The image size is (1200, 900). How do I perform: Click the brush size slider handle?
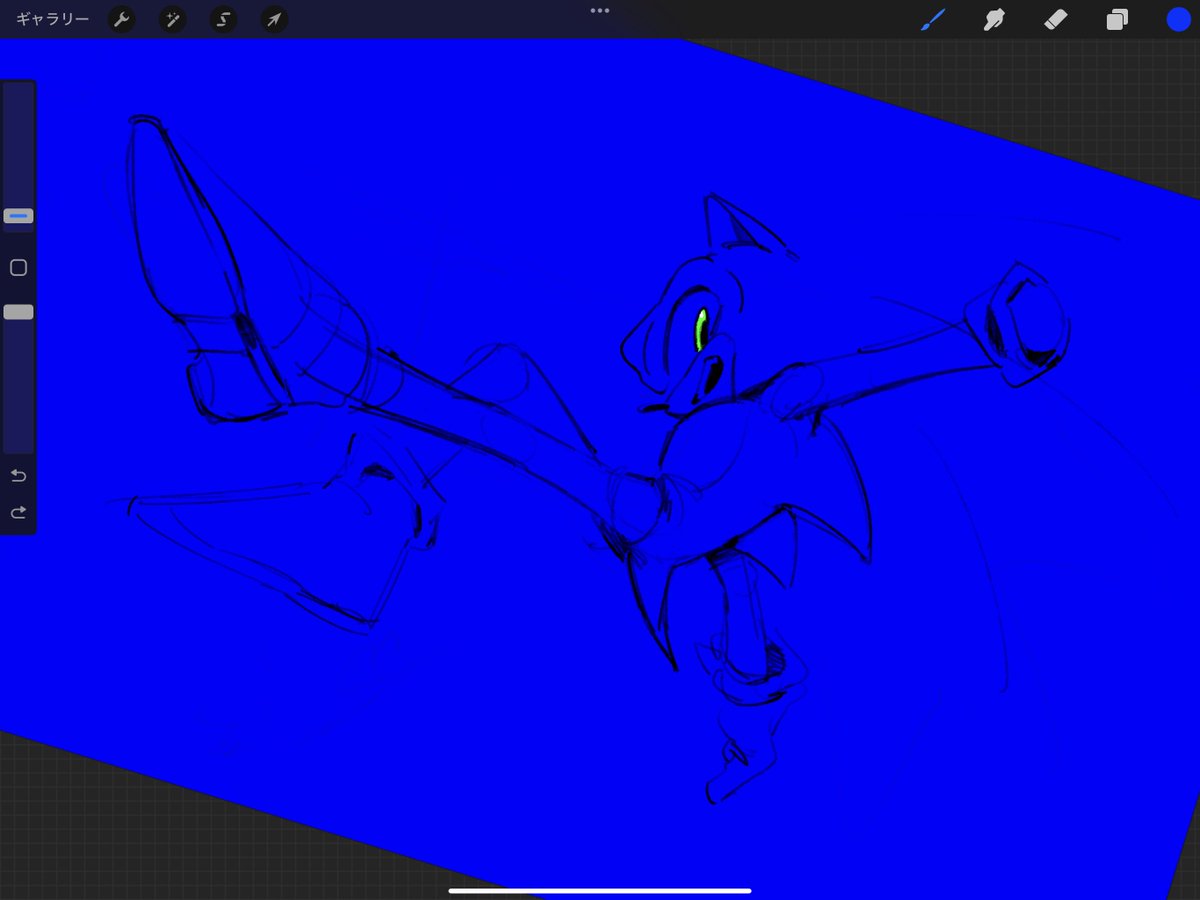(18, 216)
